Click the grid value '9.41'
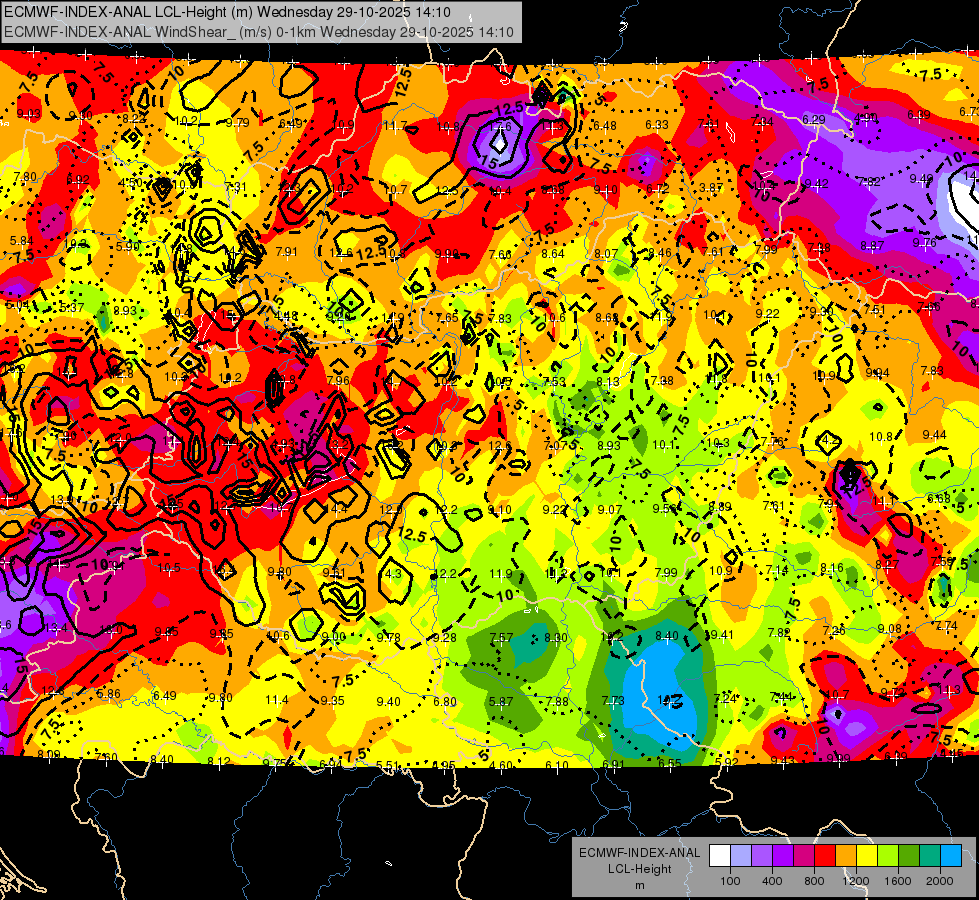The image size is (979, 900). (x=721, y=635)
